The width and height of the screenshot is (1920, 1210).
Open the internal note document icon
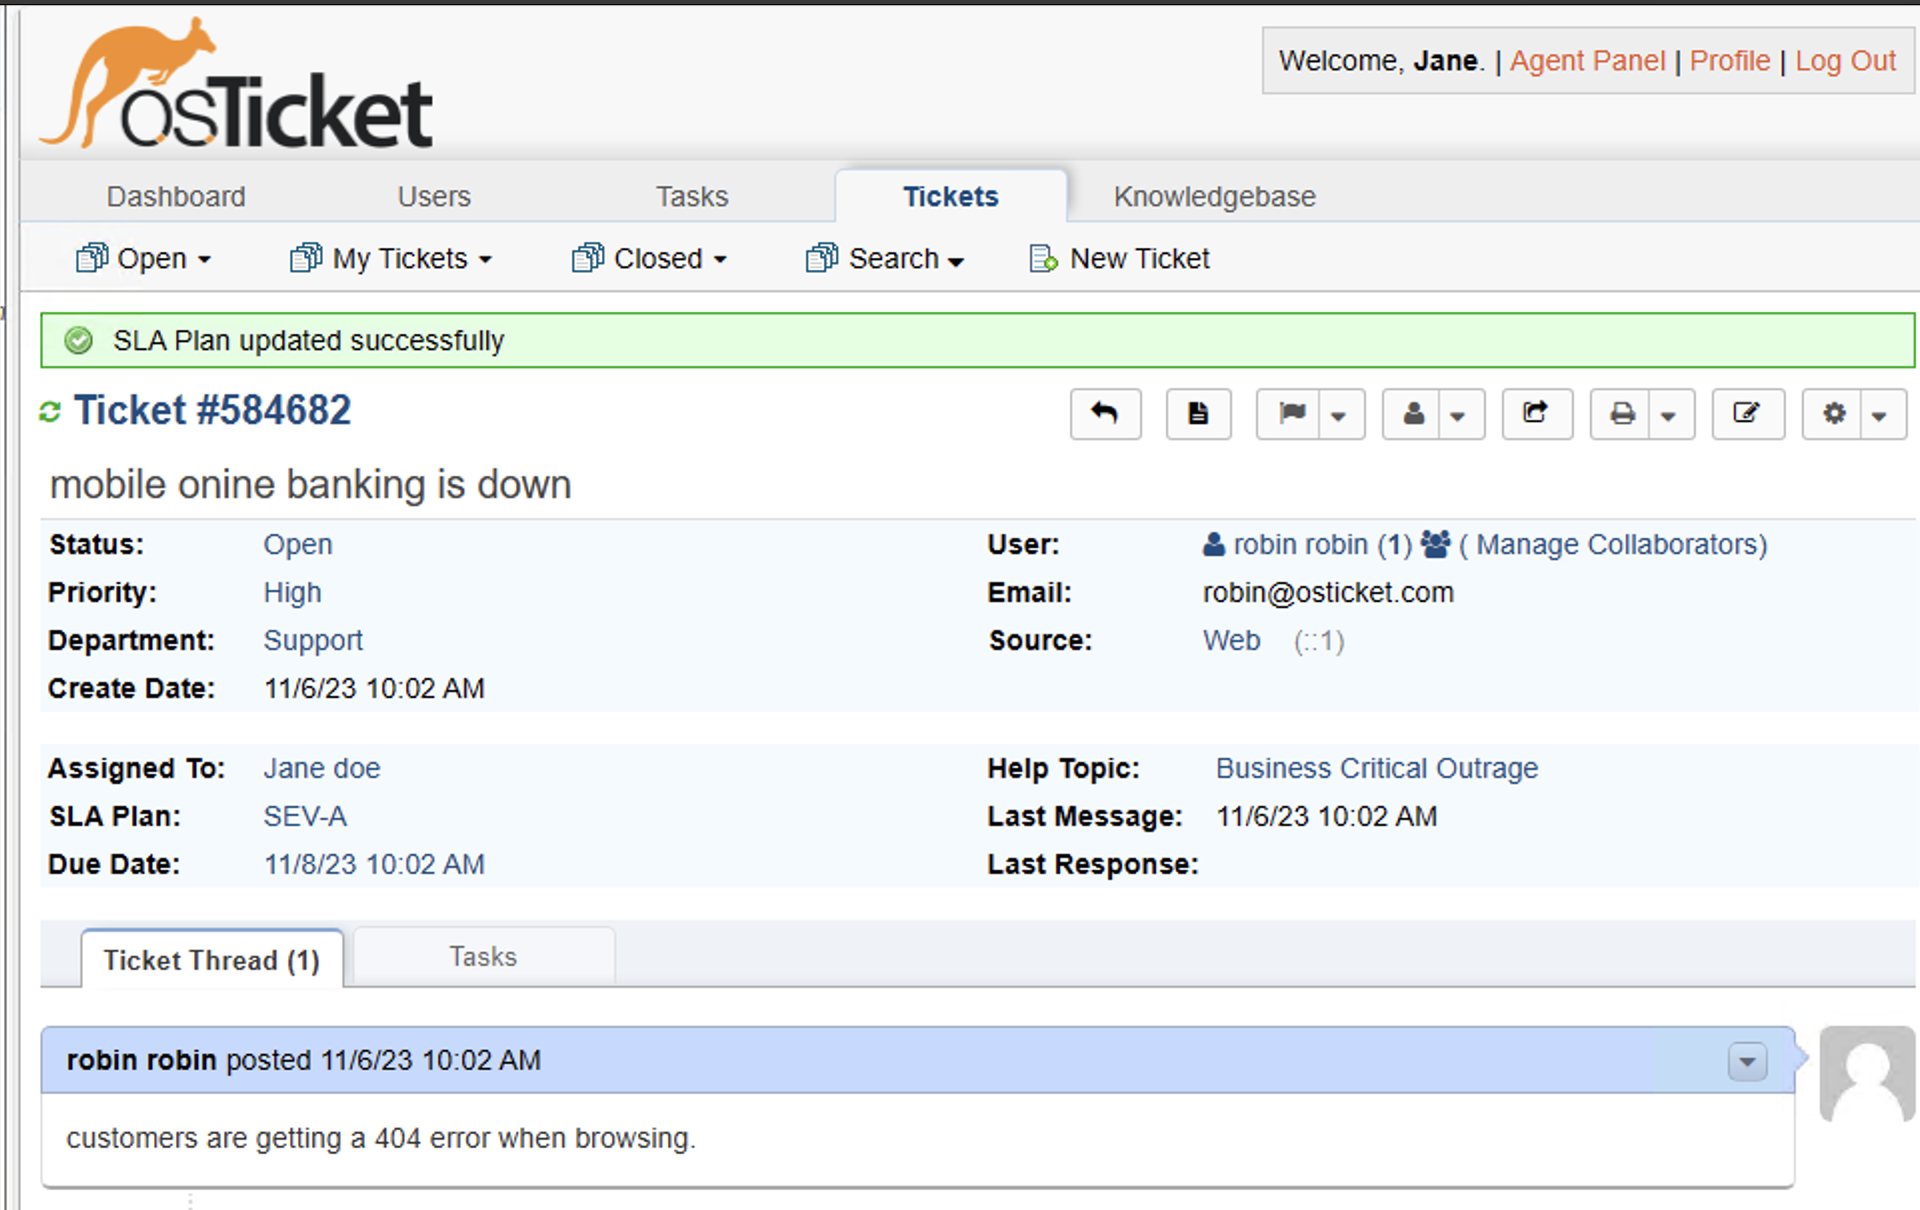coord(1198,414)
